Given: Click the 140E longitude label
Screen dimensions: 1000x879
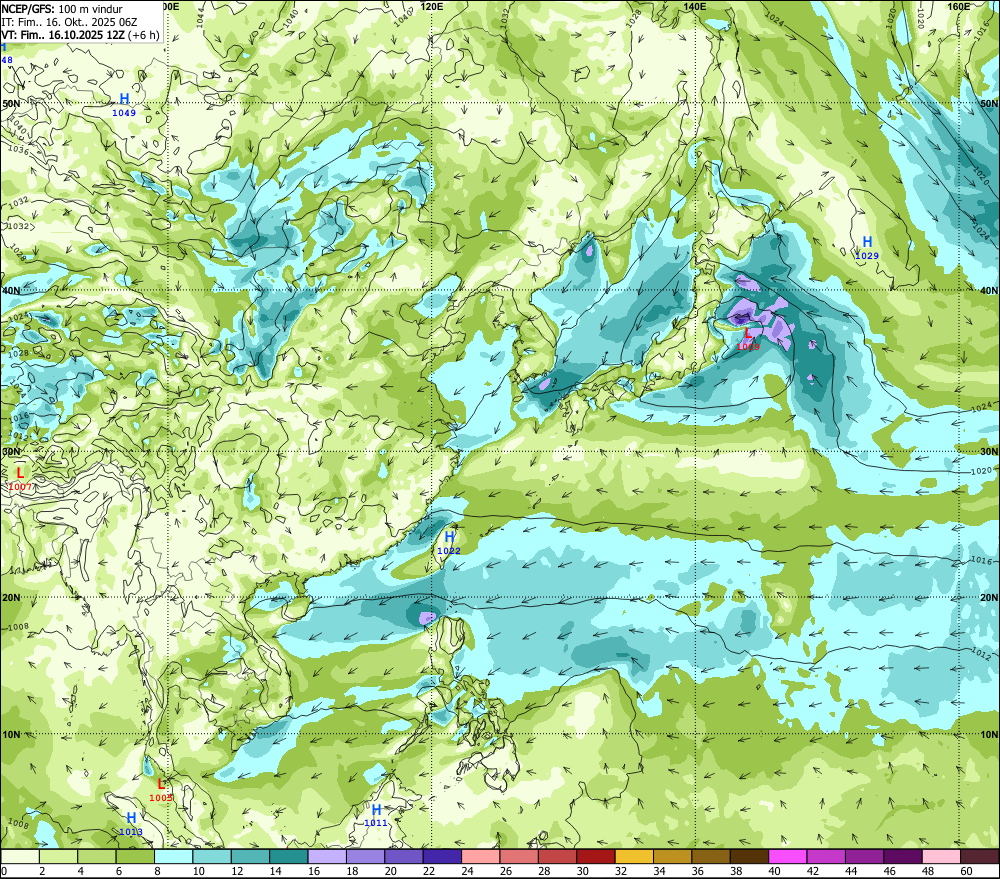Looking at the screenshot, I should point(695,6).
